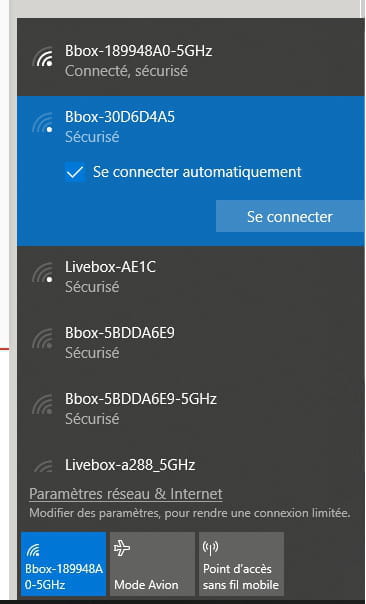
Task: Click the mobile hotspot antenna icon
Action: (x=210, y=548)
